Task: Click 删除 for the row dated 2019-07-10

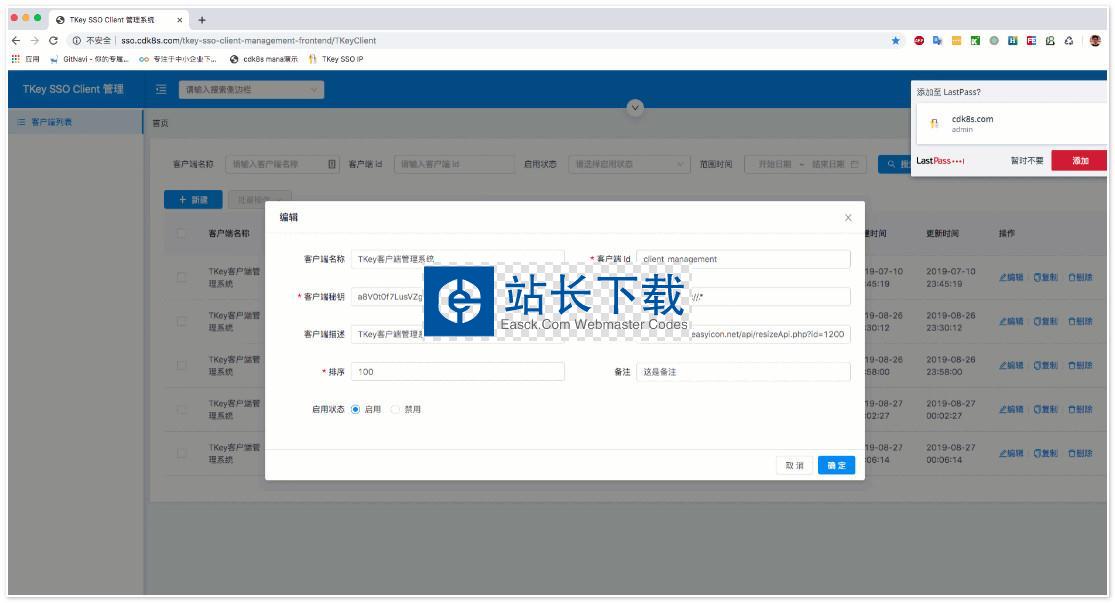Action: [1080, 277]
